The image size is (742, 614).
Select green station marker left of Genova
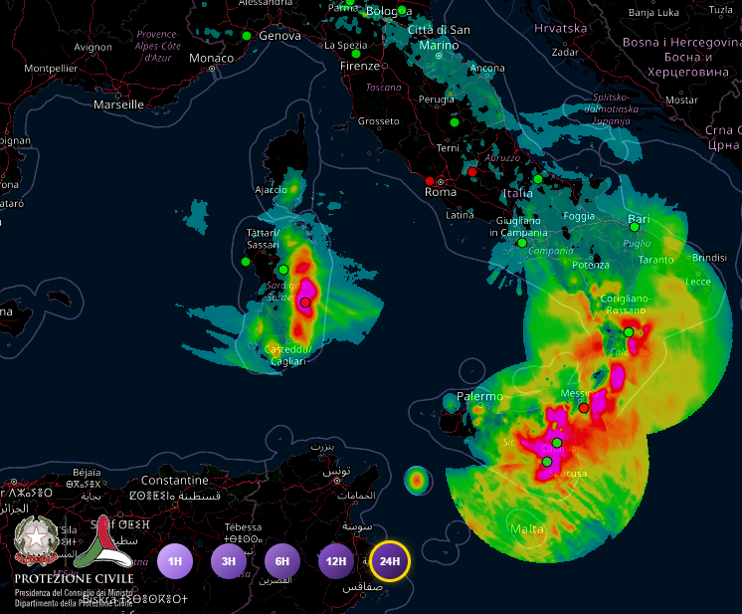click(x=246, y=36)
